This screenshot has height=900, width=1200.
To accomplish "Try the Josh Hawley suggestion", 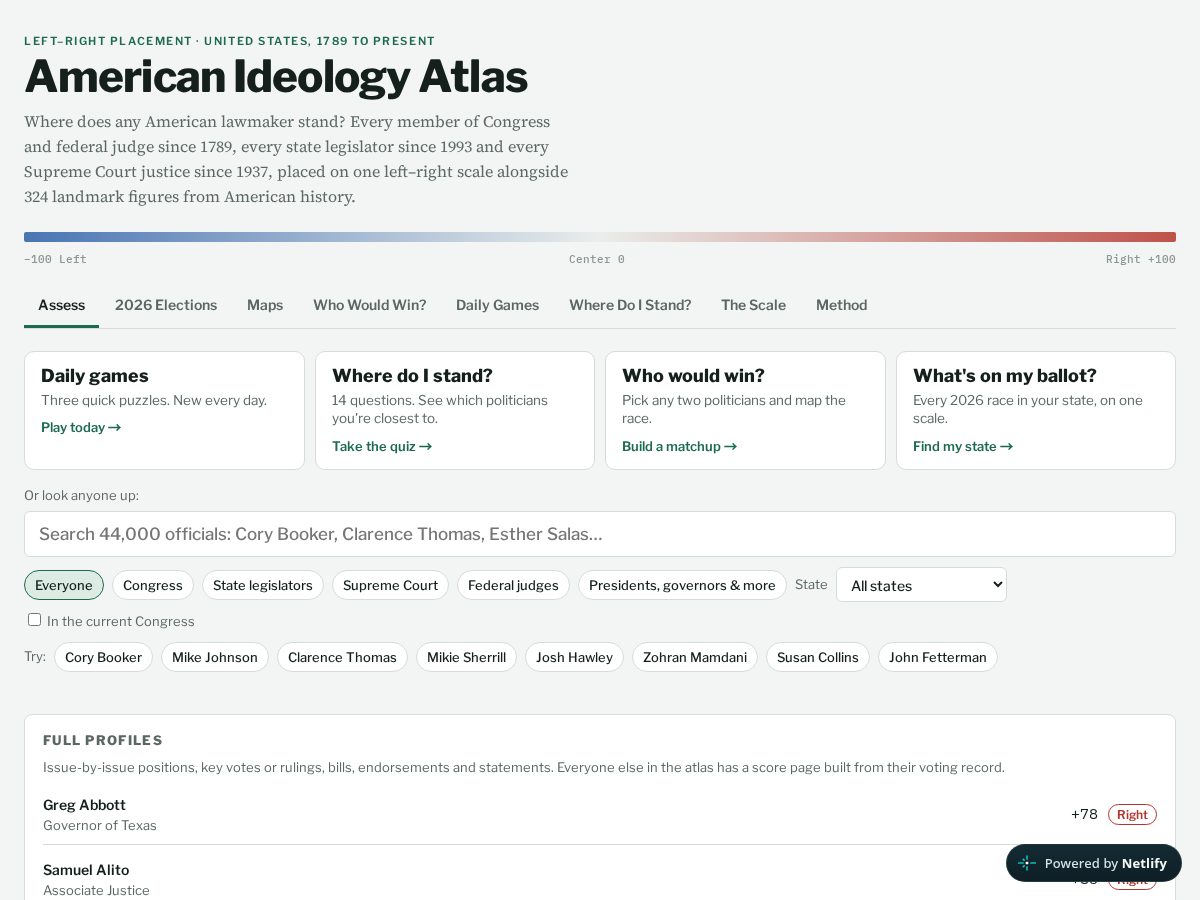I will (x=574, y=657).
